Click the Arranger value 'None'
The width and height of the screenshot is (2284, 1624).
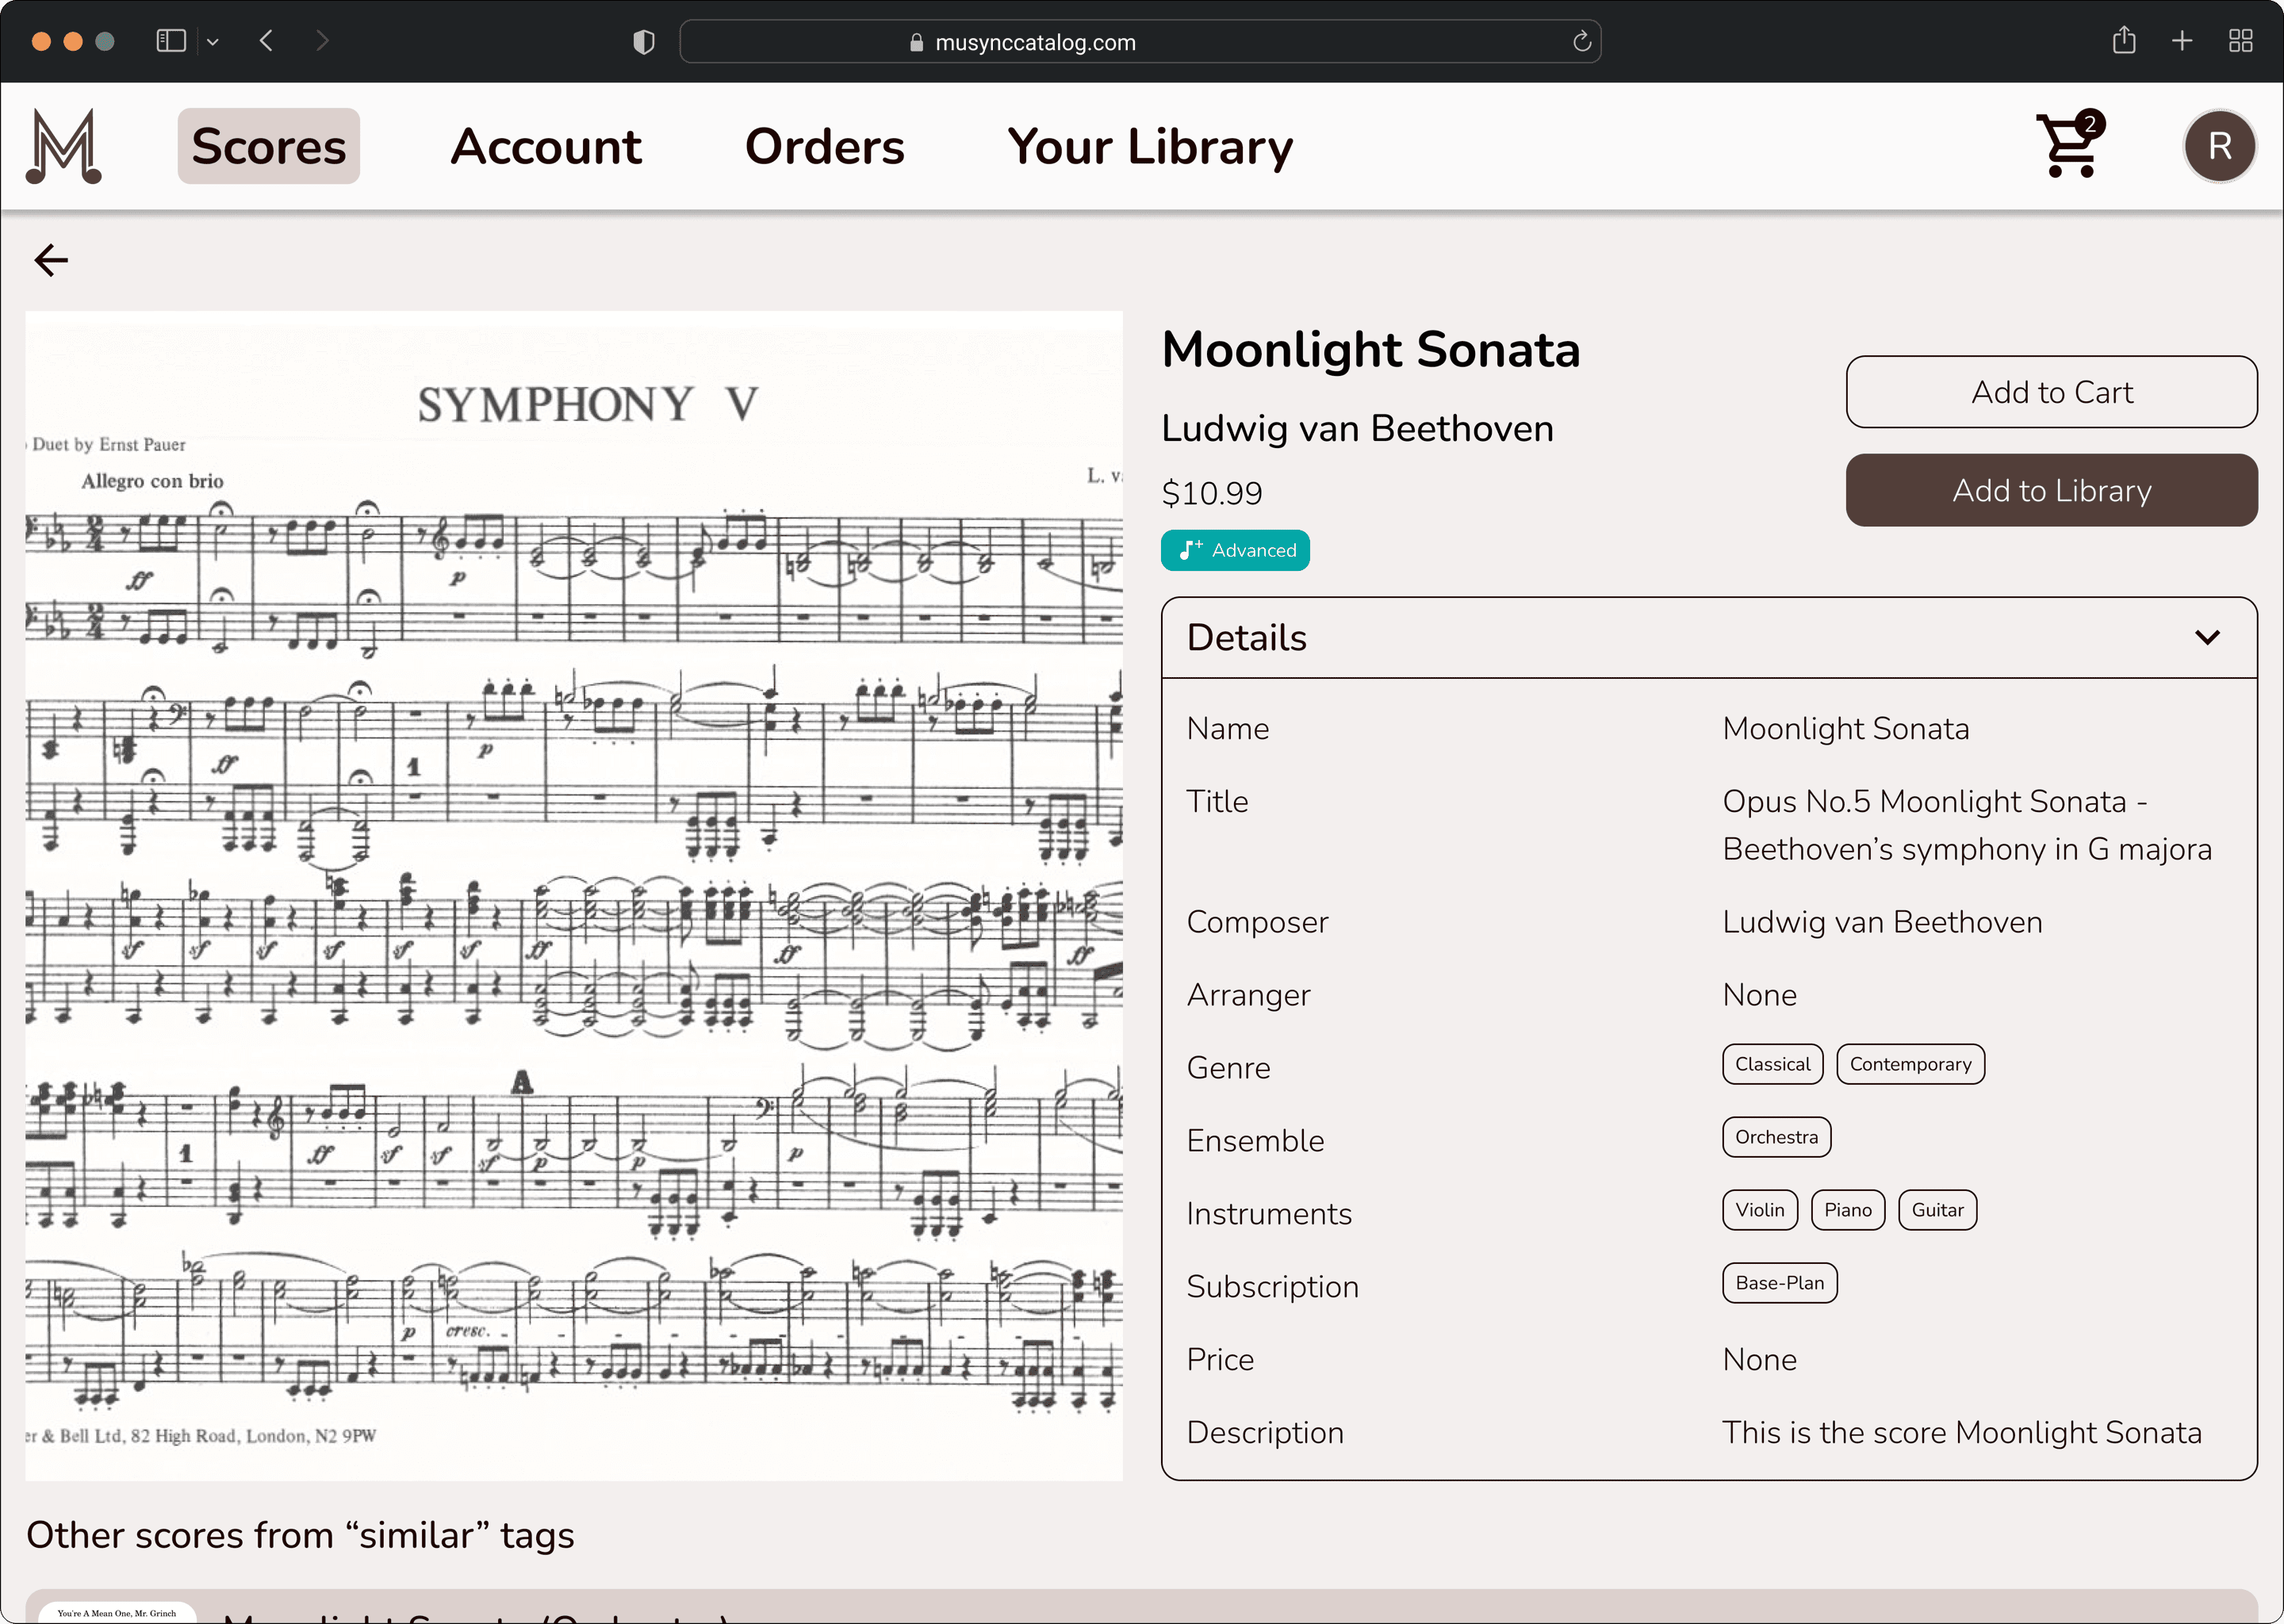click(x=1759, y=995)
